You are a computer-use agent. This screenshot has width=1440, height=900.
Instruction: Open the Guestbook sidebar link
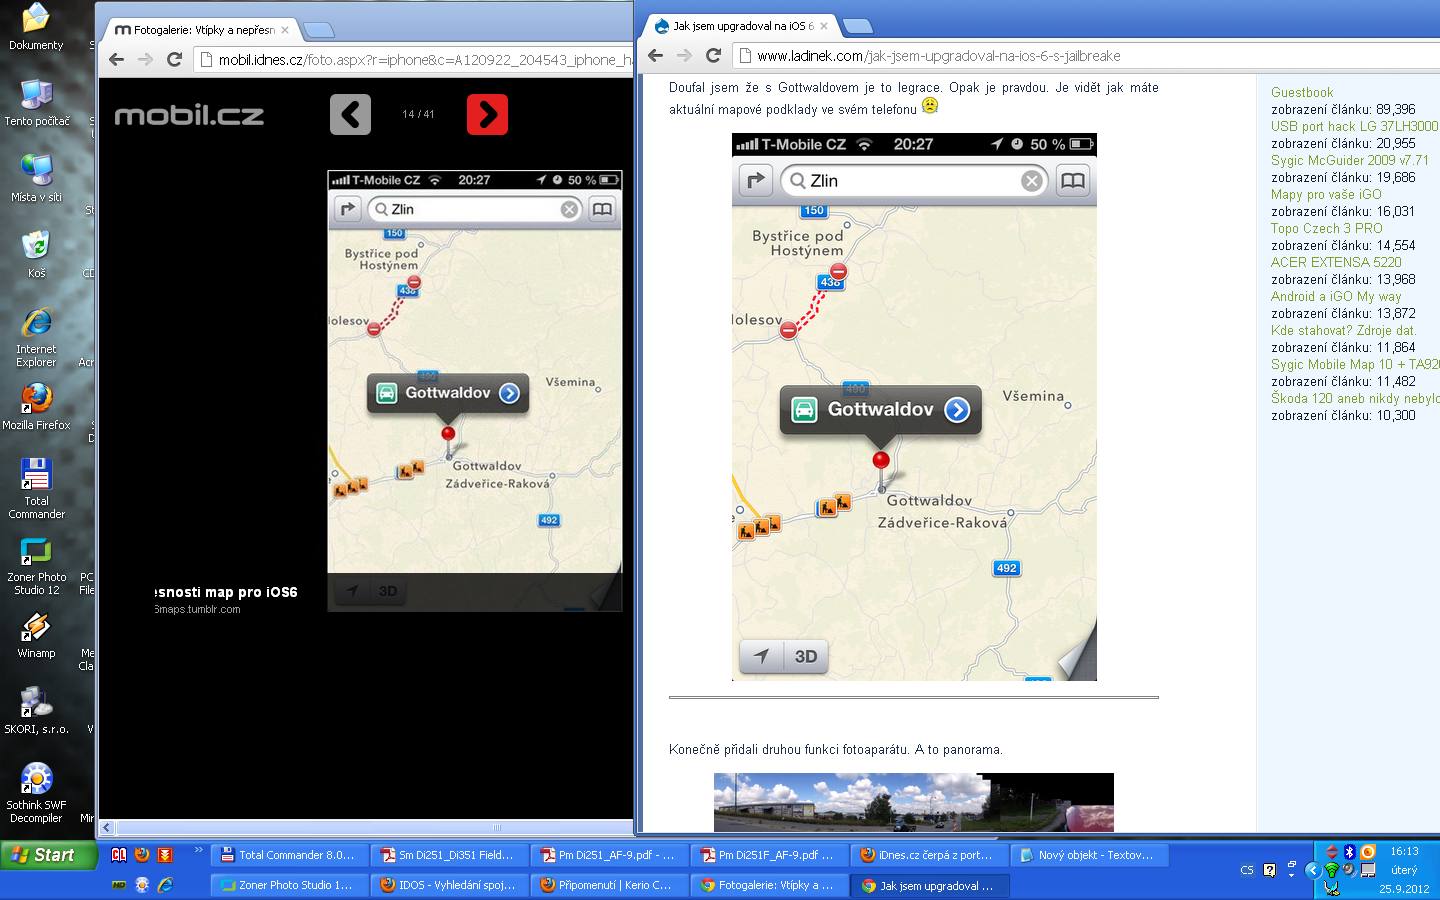point(1302,92)
